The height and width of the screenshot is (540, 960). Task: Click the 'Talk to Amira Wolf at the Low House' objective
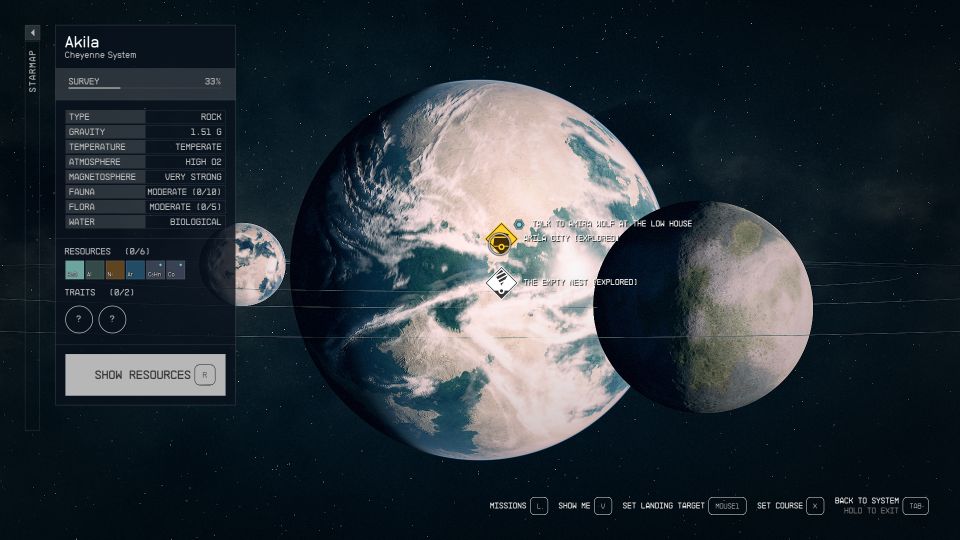(x=612, y=224)
